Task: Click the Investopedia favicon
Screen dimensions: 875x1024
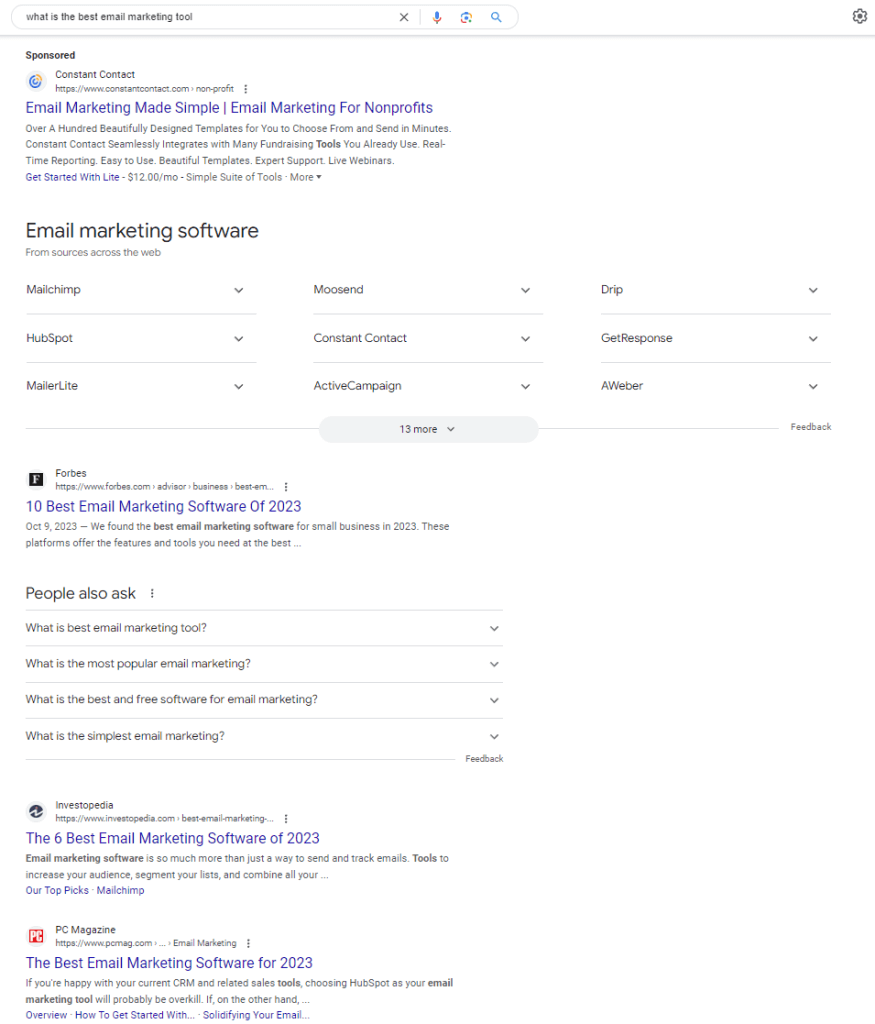Action: (36, 811)
